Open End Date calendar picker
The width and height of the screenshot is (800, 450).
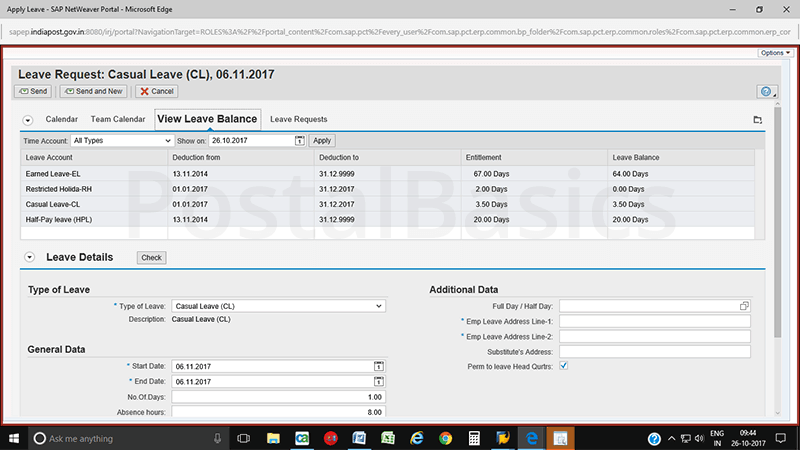pos(379,382)
